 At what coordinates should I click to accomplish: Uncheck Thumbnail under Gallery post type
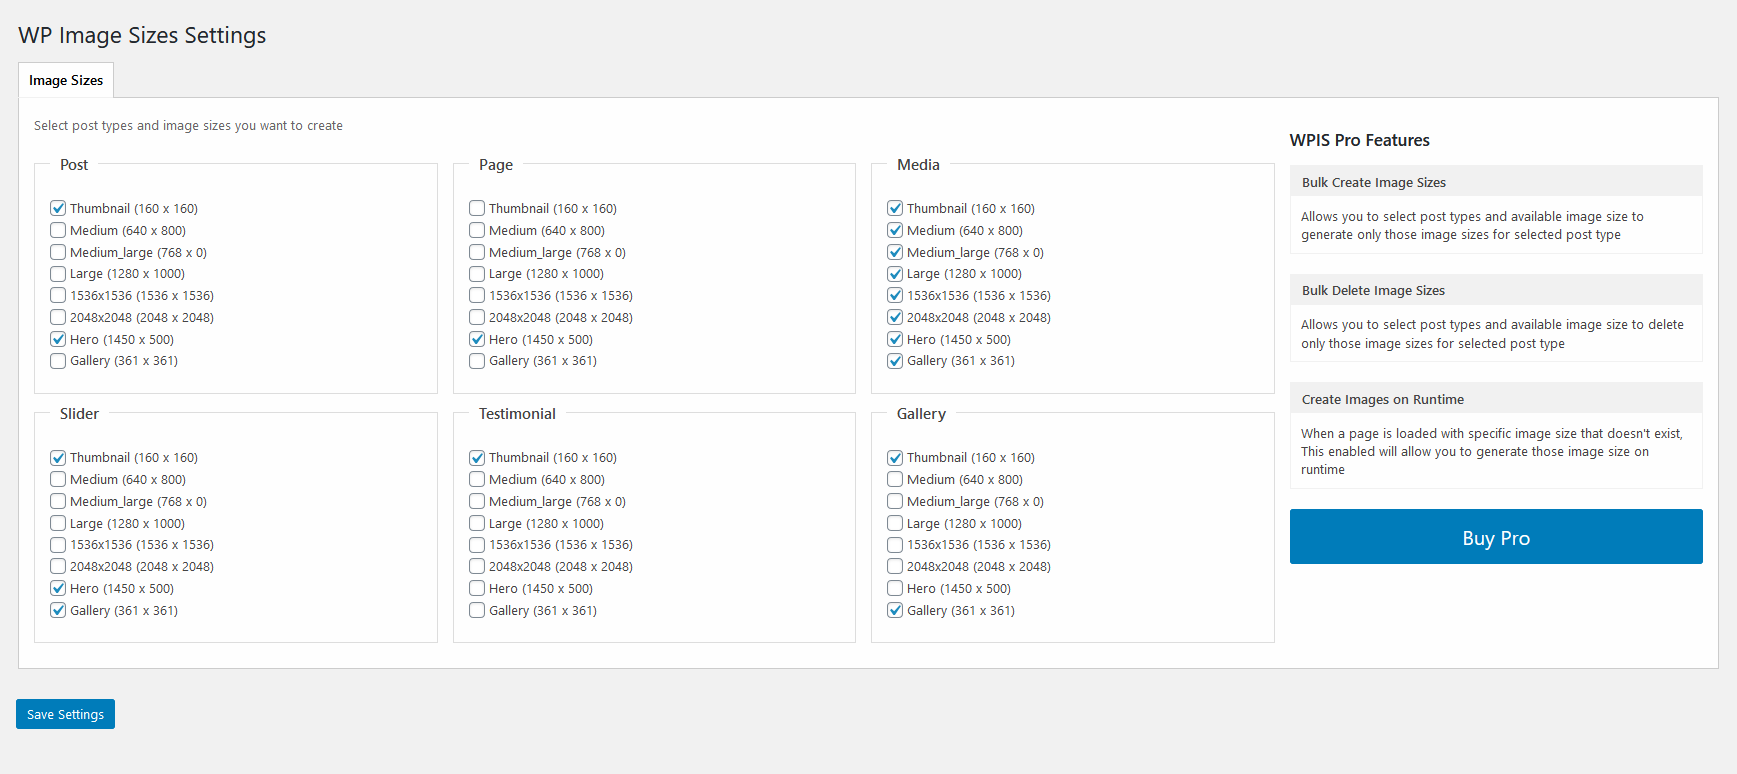(895, 457)
